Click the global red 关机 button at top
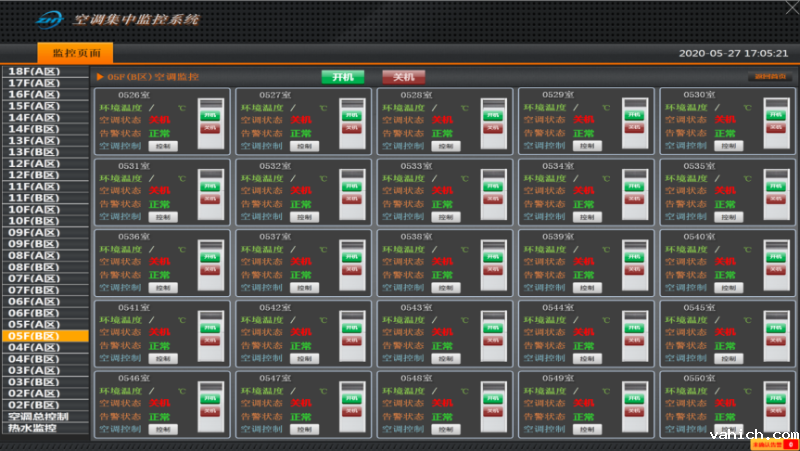This screenshot has height=451, width=800. [x=403, y=77]
